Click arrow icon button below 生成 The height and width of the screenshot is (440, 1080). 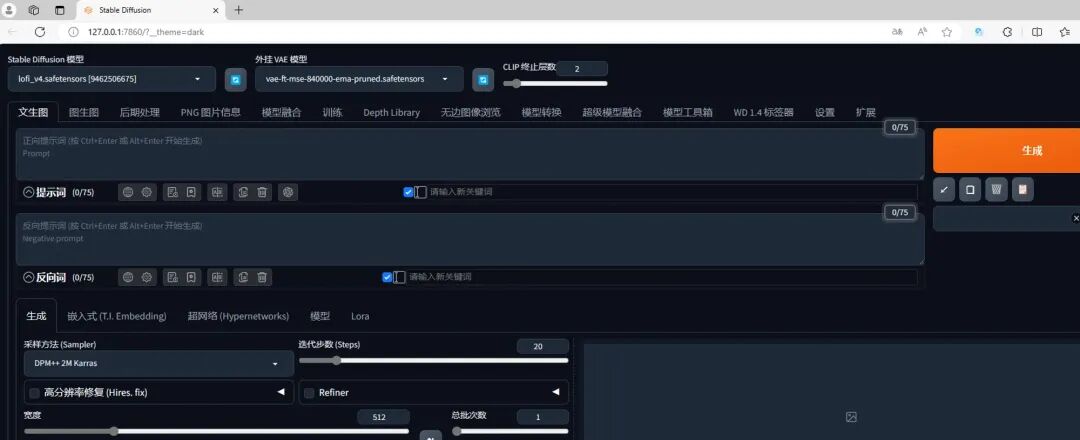(944, 189)
